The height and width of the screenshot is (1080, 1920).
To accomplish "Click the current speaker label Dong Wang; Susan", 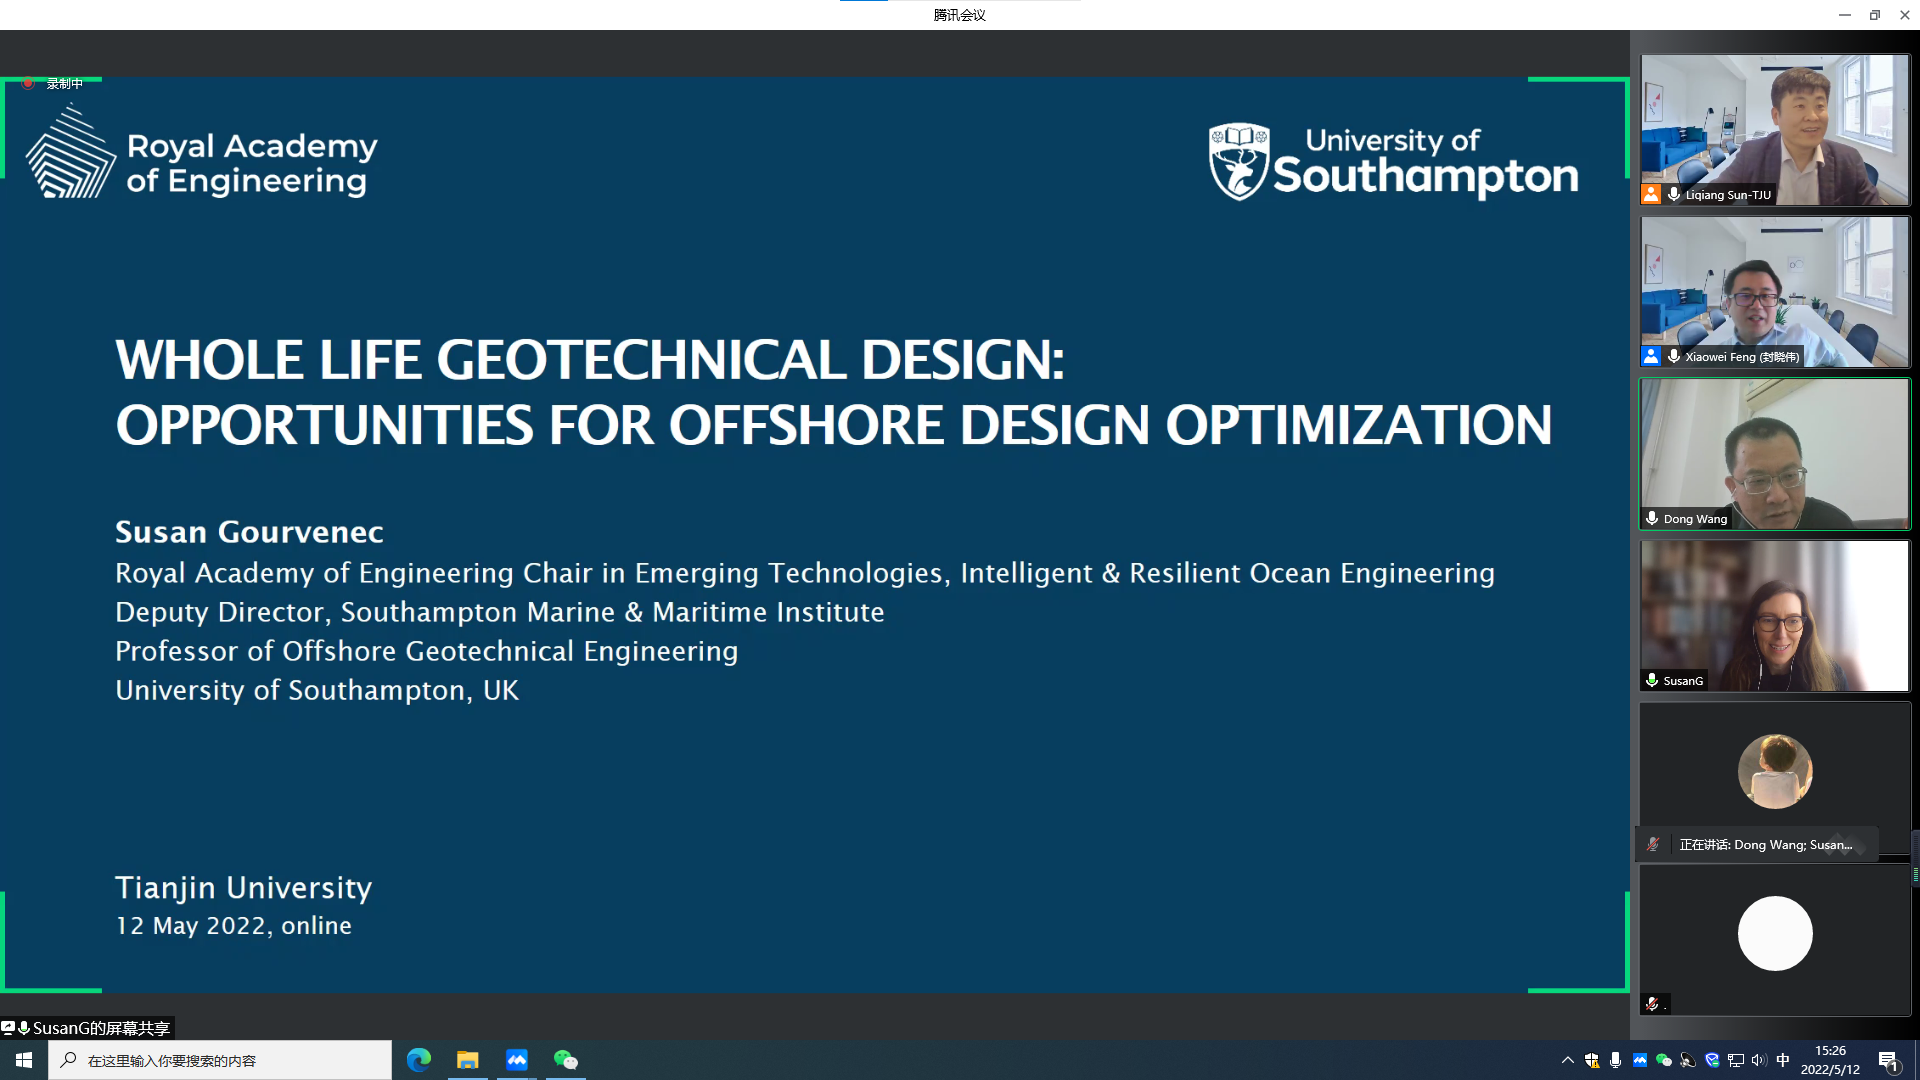I will pos(1765,845).
